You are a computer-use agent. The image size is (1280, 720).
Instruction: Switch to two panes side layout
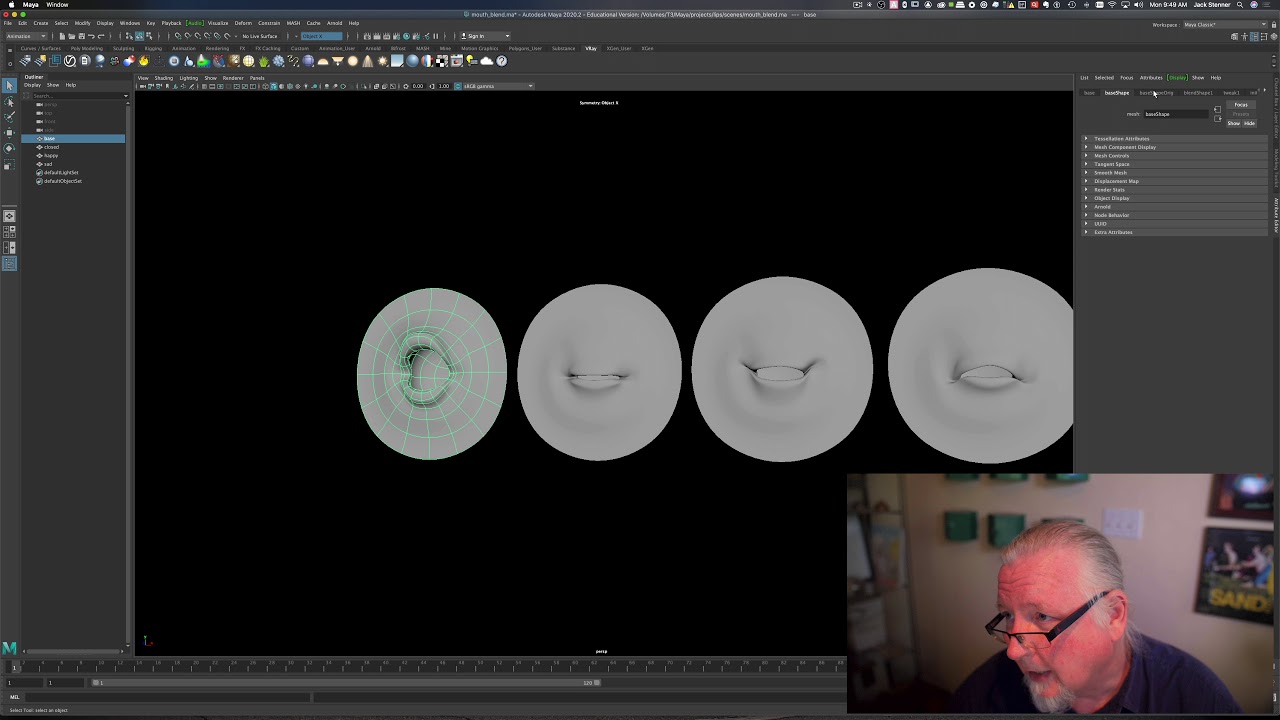9,248
